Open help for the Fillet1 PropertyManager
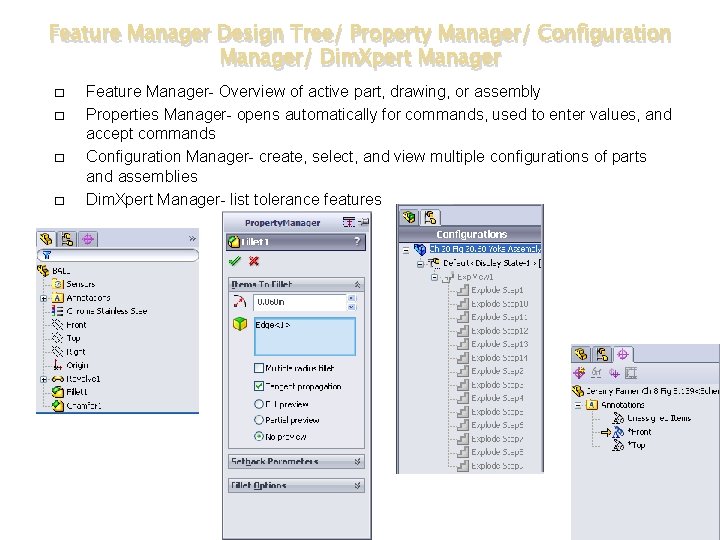The width and height of the screenshot is (720, 540). pos(357,242)
